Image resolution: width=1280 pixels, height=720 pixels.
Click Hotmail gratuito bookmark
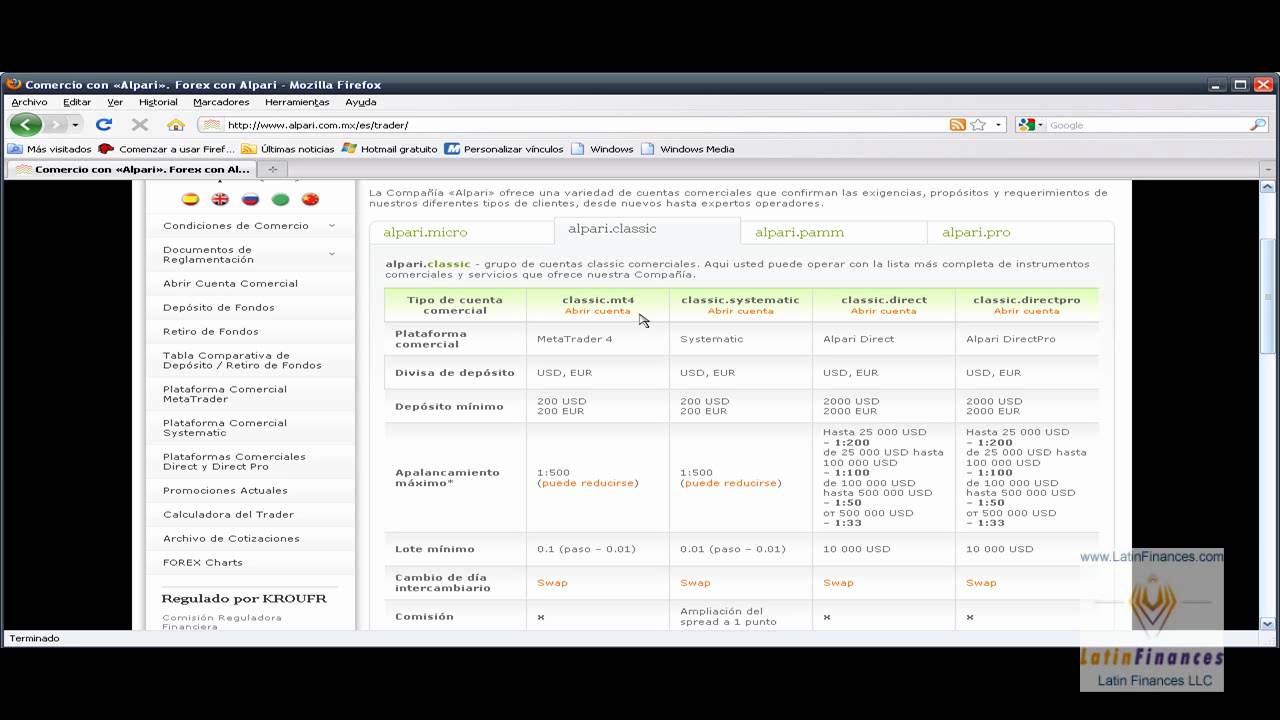point(390,149)
